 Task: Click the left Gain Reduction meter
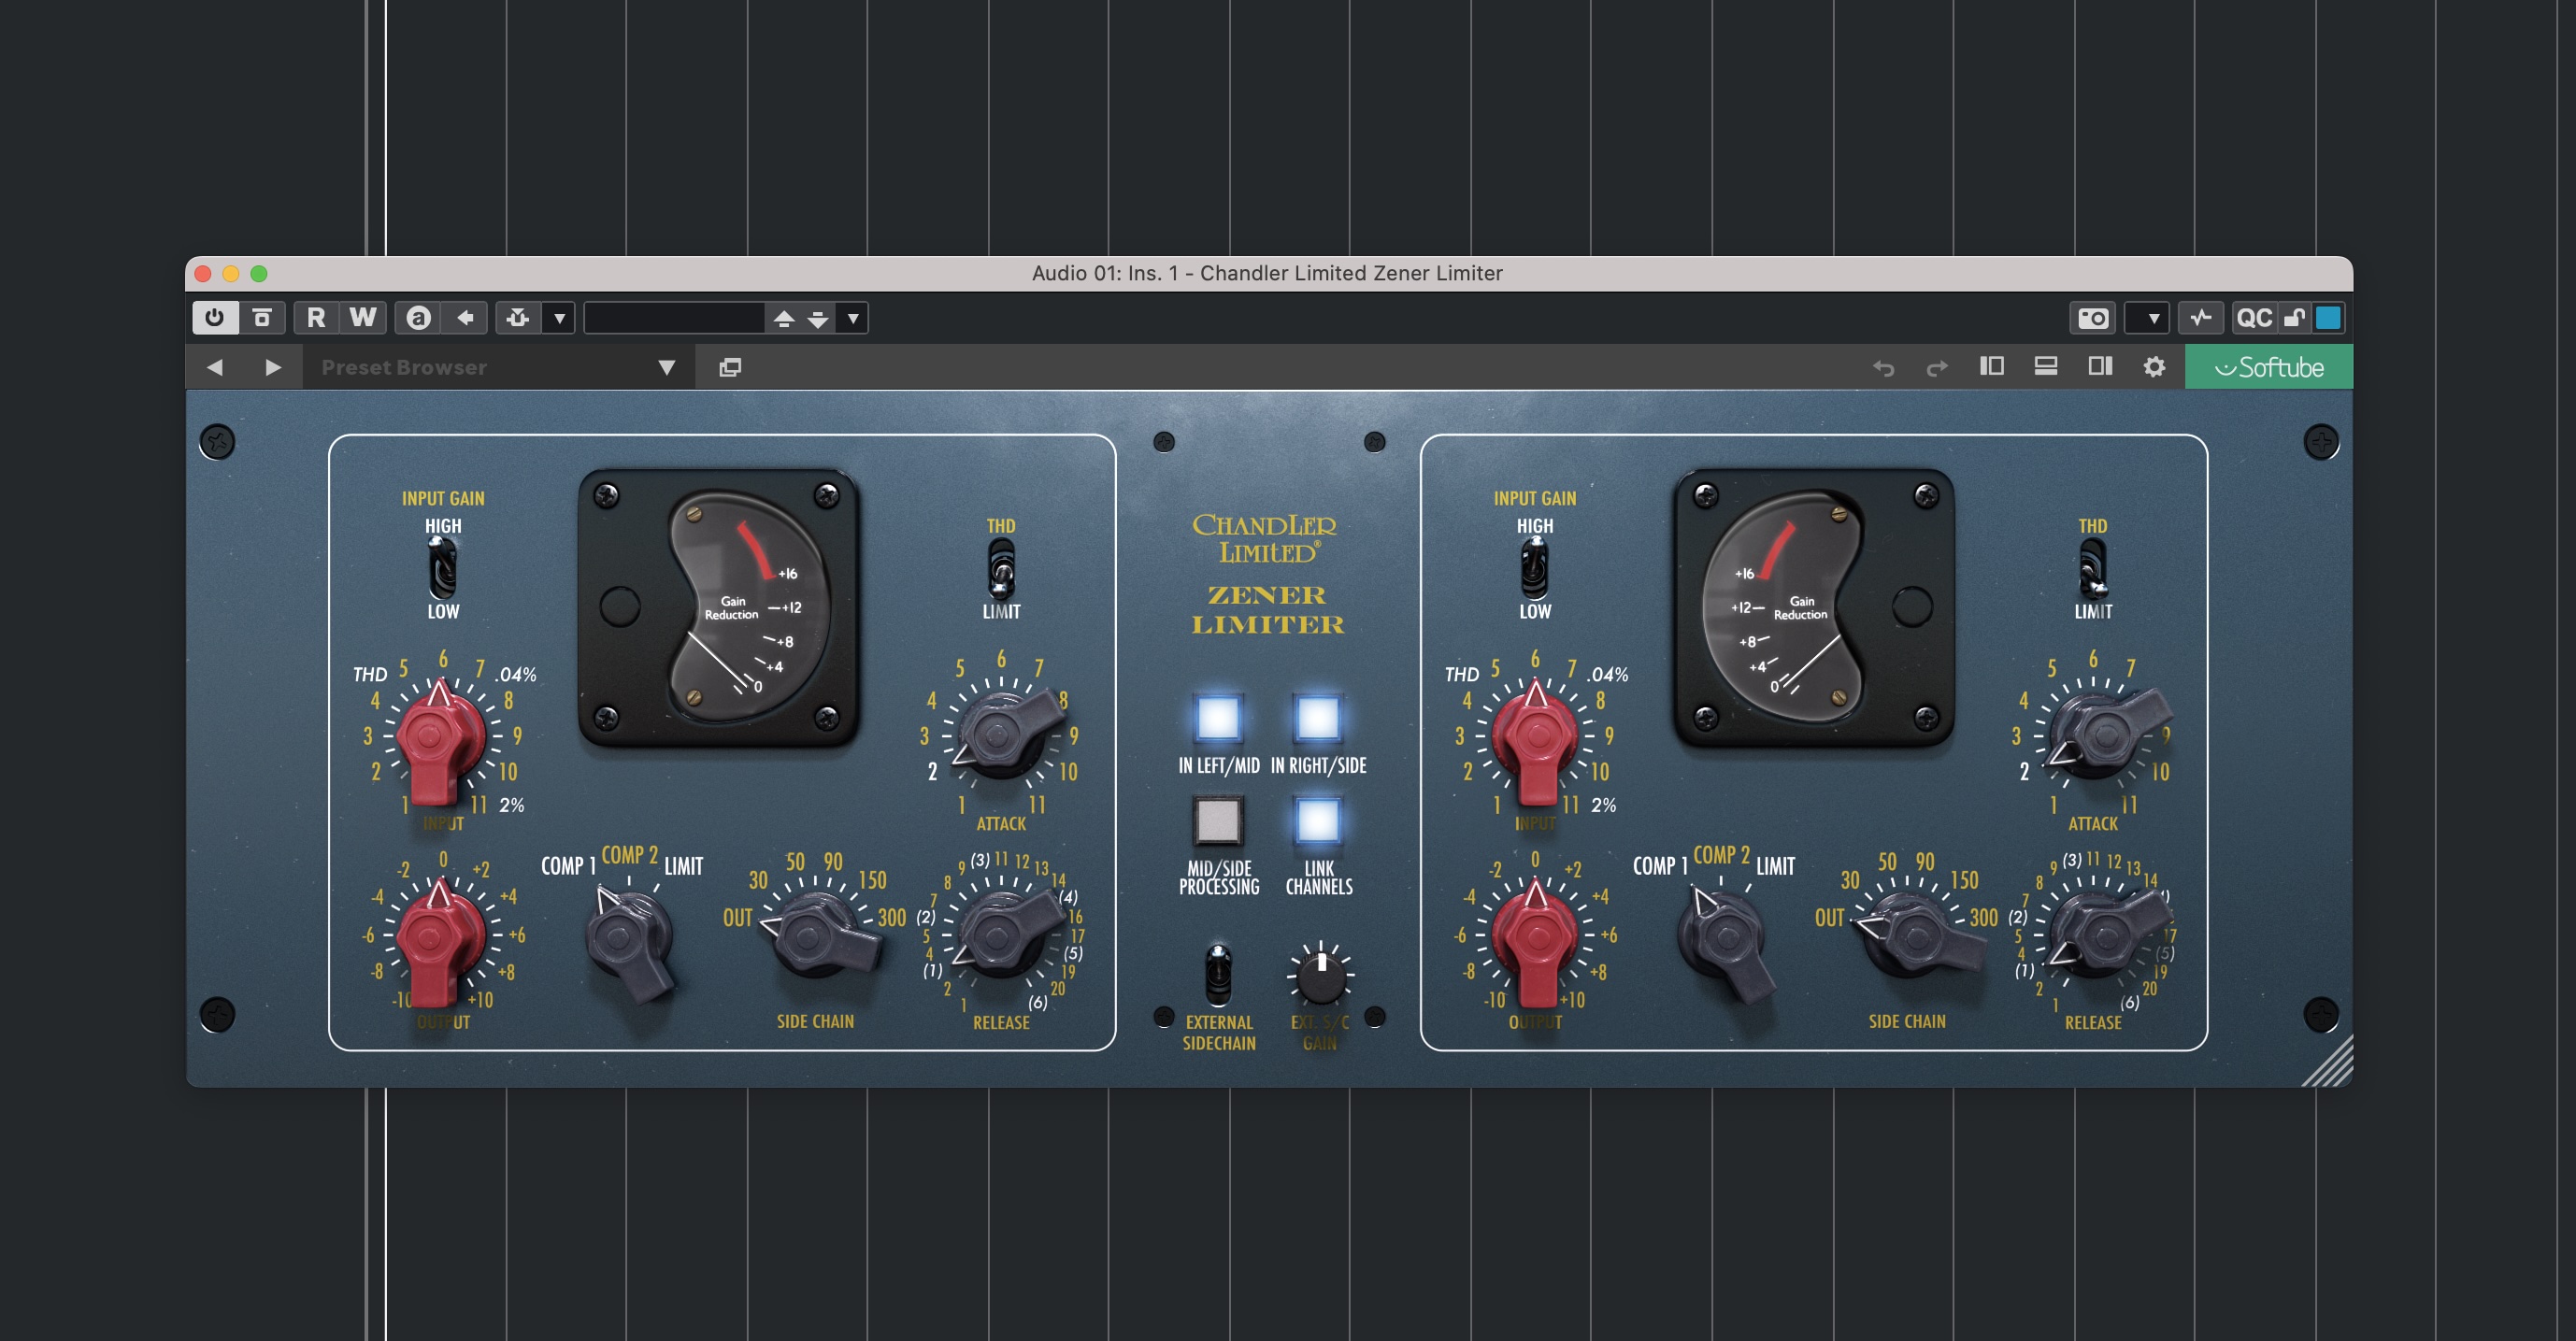pos(719,607)
